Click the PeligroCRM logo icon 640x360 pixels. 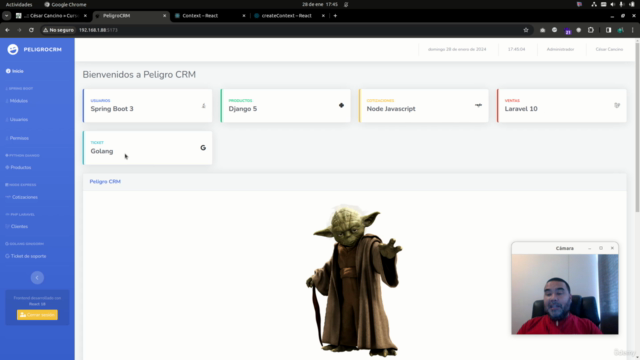tap(13, 49)
